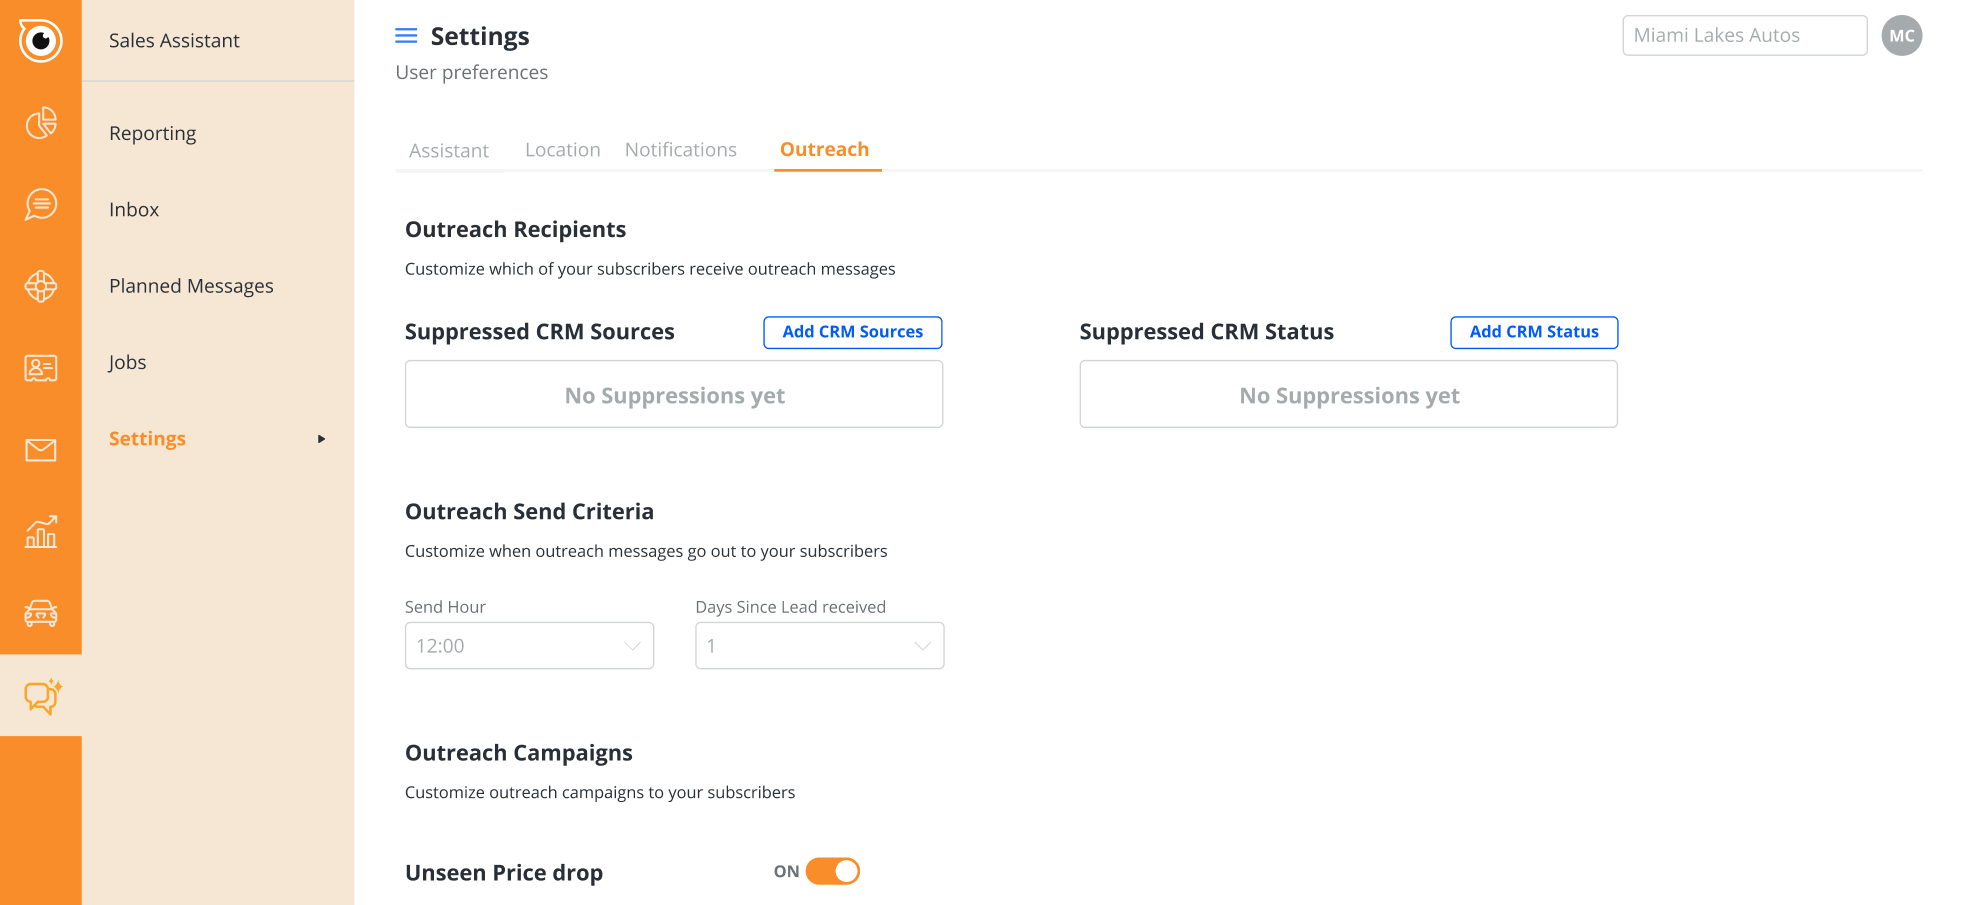Open the pie chart reporting icon
Screen dimensions: 1963x905
click(41, 123)
